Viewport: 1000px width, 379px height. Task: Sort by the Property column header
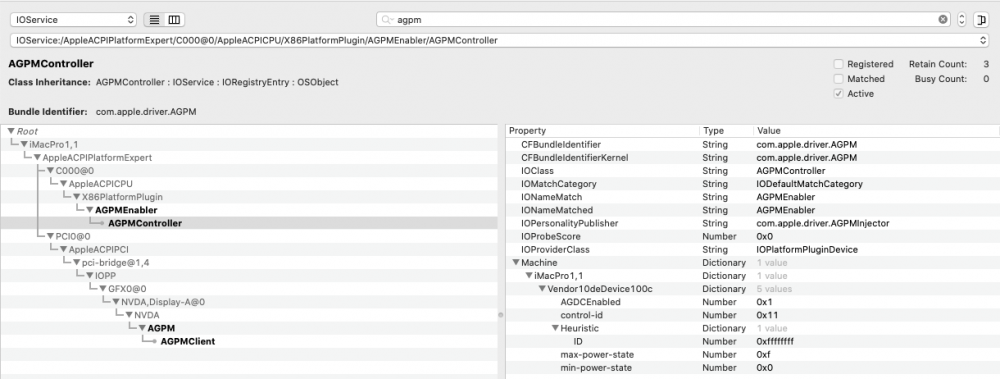tap(603, 131)
